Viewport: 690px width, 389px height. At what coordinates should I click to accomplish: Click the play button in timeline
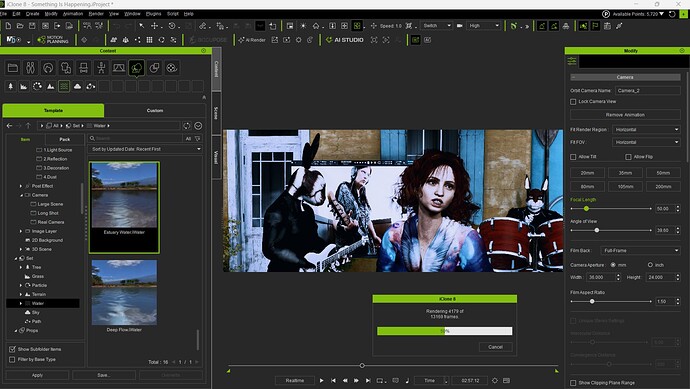(x=321, y=381)
